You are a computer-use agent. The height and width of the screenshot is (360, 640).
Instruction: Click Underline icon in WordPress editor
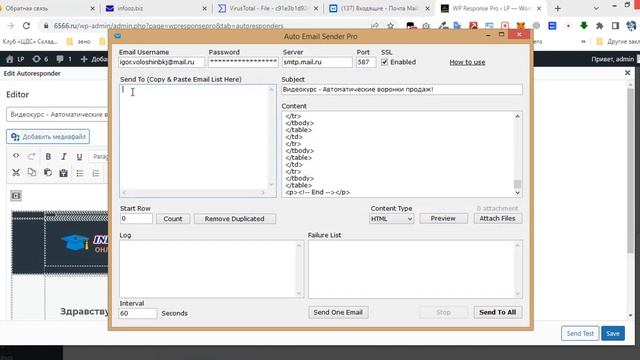pos(79,157)
